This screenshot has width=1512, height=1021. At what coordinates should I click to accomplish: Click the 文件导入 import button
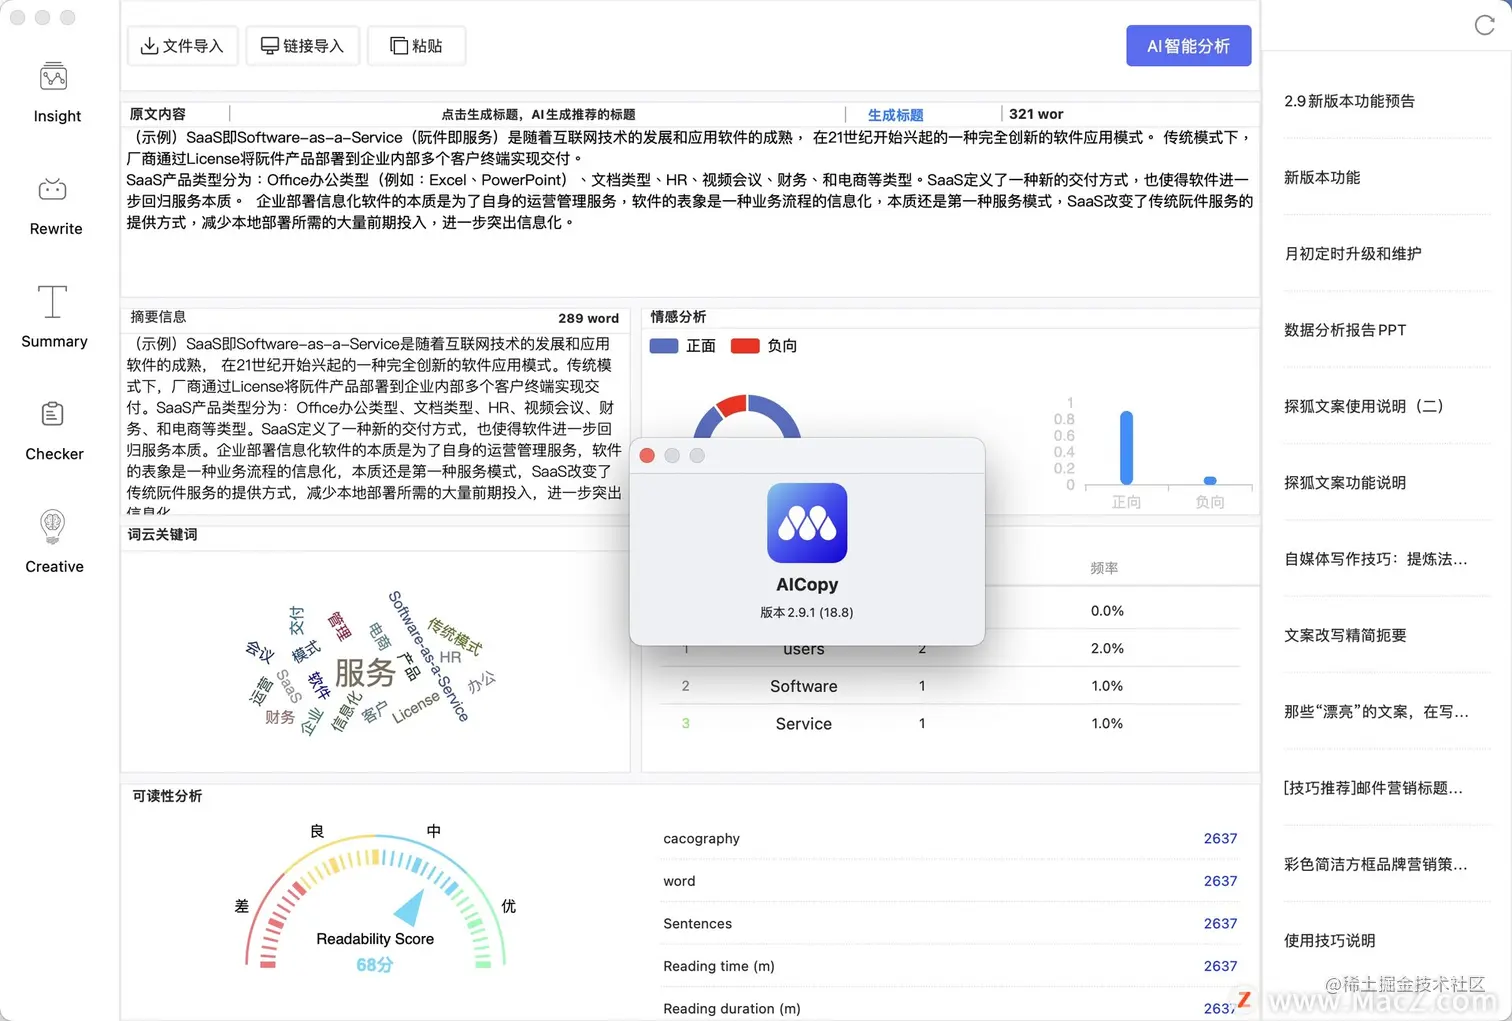coord(182,46)
